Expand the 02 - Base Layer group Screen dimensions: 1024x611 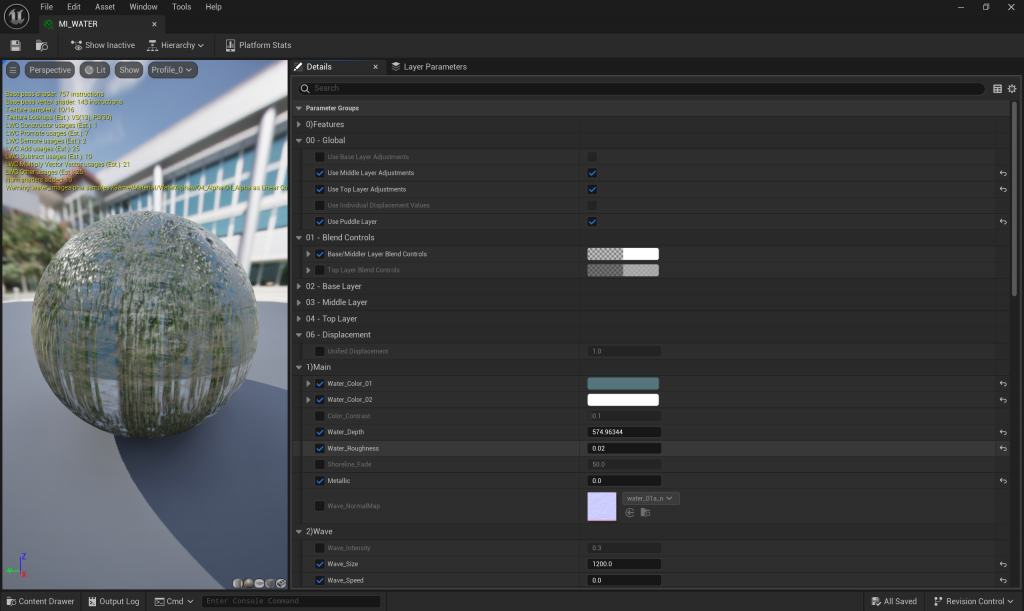pyautogui.click(x=299, y=287)
